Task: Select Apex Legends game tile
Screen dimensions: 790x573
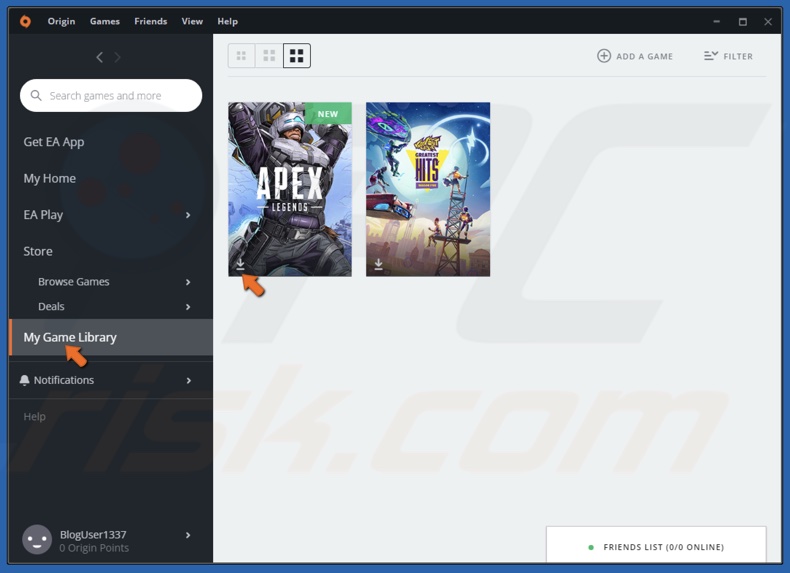Action: tap(290, 189)
